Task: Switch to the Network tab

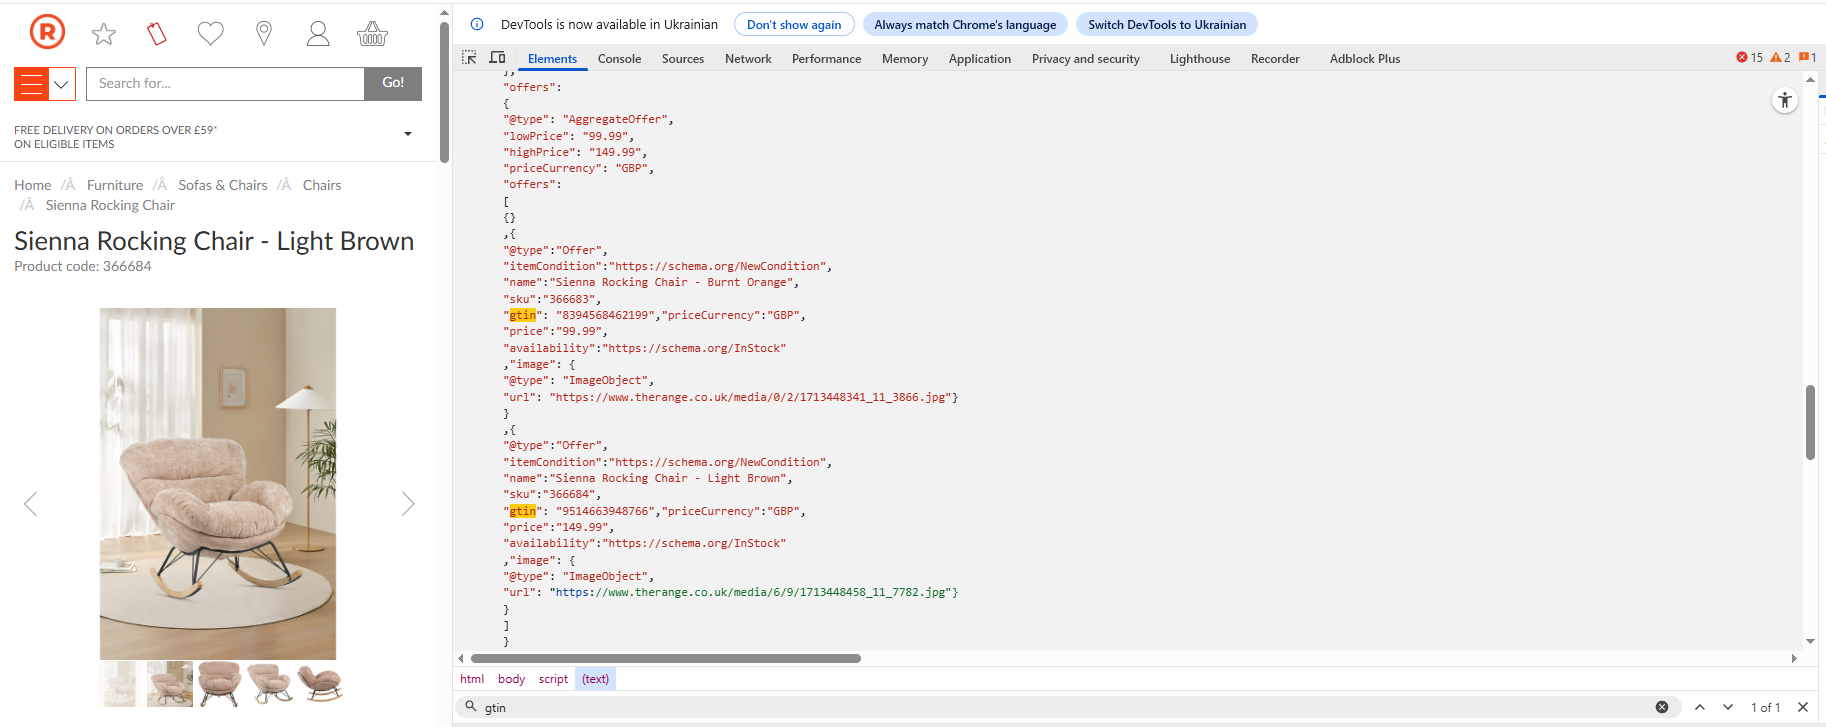Action: 748,59
